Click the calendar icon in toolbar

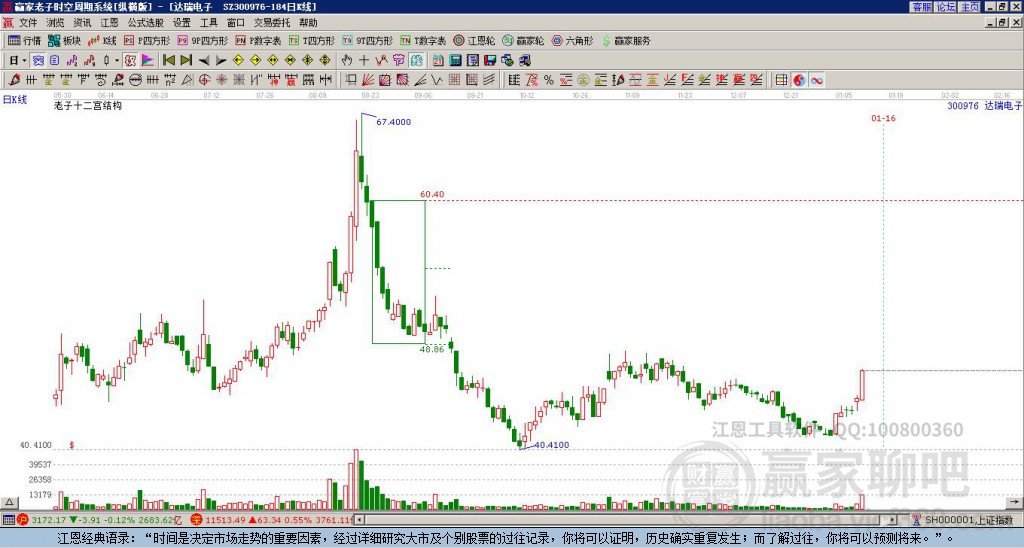pyautogui.click(x=438, y=60)
